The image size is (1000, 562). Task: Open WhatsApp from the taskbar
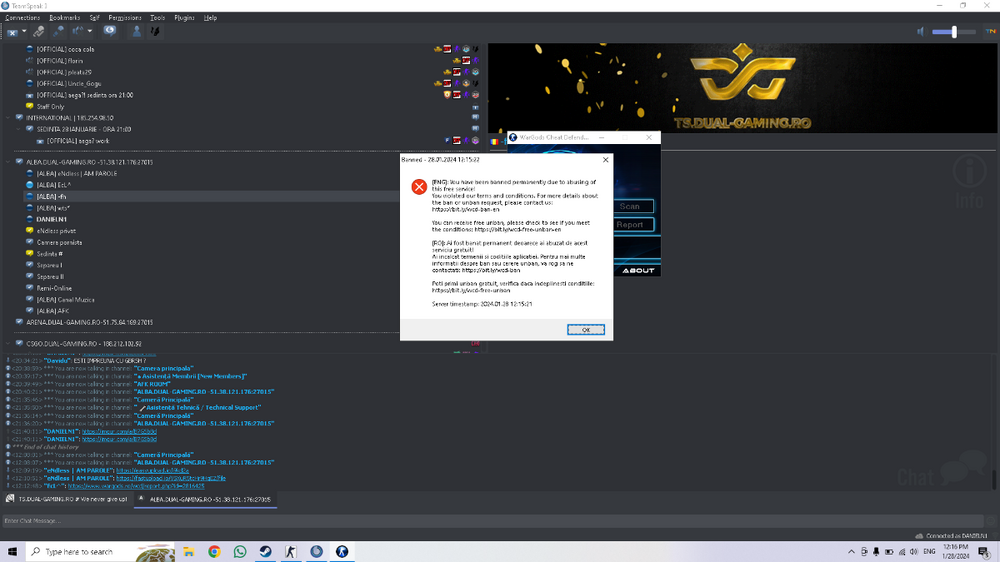pos(240,551)
